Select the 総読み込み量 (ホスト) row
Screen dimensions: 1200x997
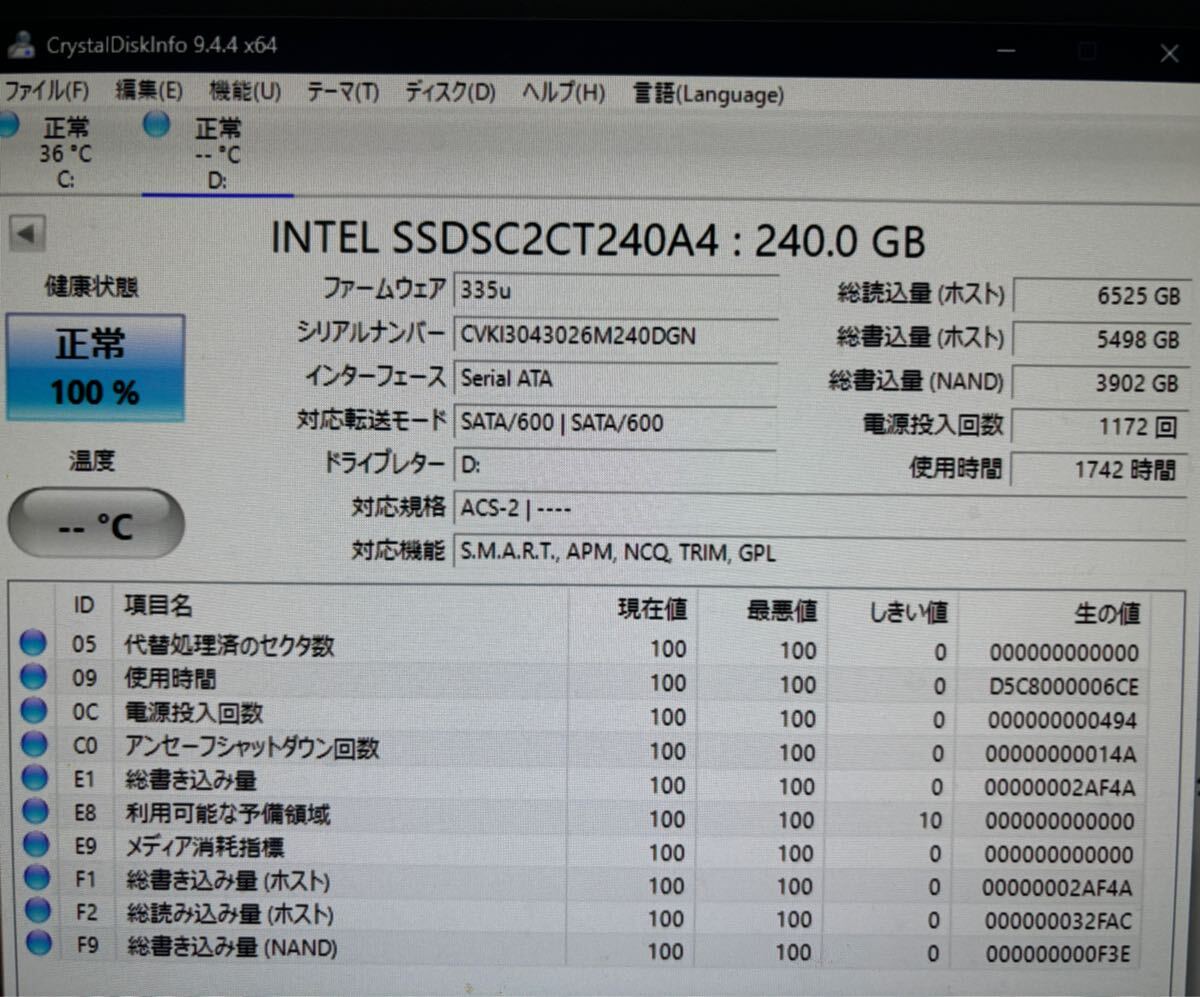tap(230, 914)
